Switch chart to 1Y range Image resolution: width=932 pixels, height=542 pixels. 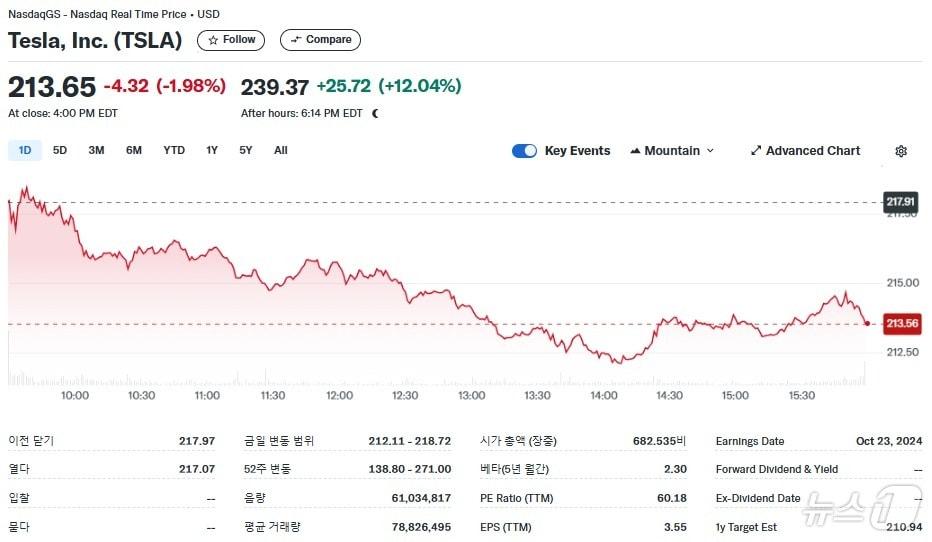[212, 151]
